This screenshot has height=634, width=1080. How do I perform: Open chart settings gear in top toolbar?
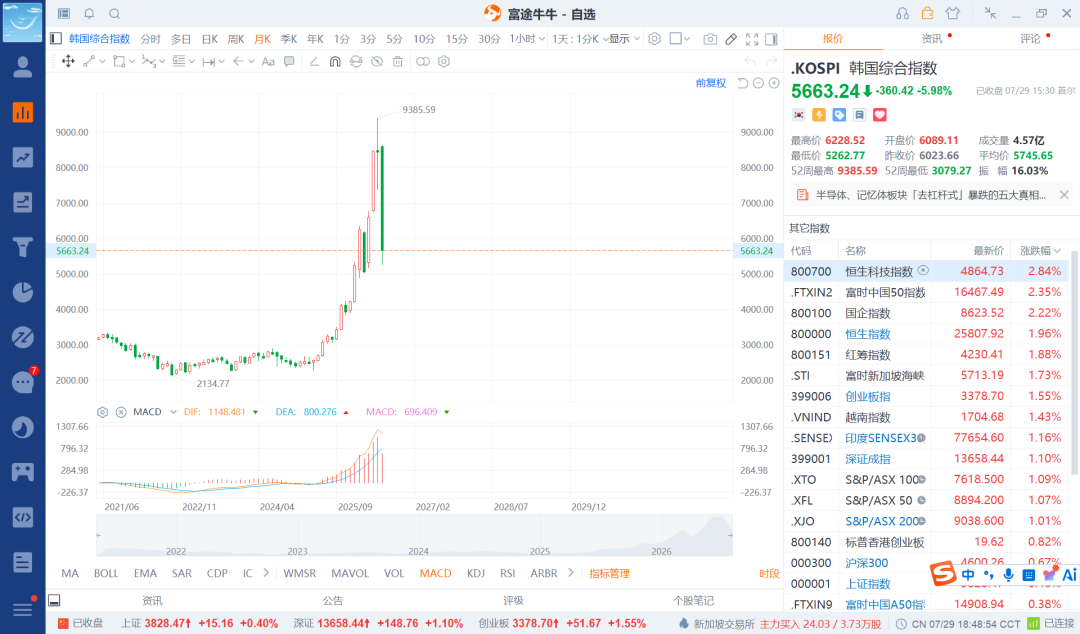(654, 39)
